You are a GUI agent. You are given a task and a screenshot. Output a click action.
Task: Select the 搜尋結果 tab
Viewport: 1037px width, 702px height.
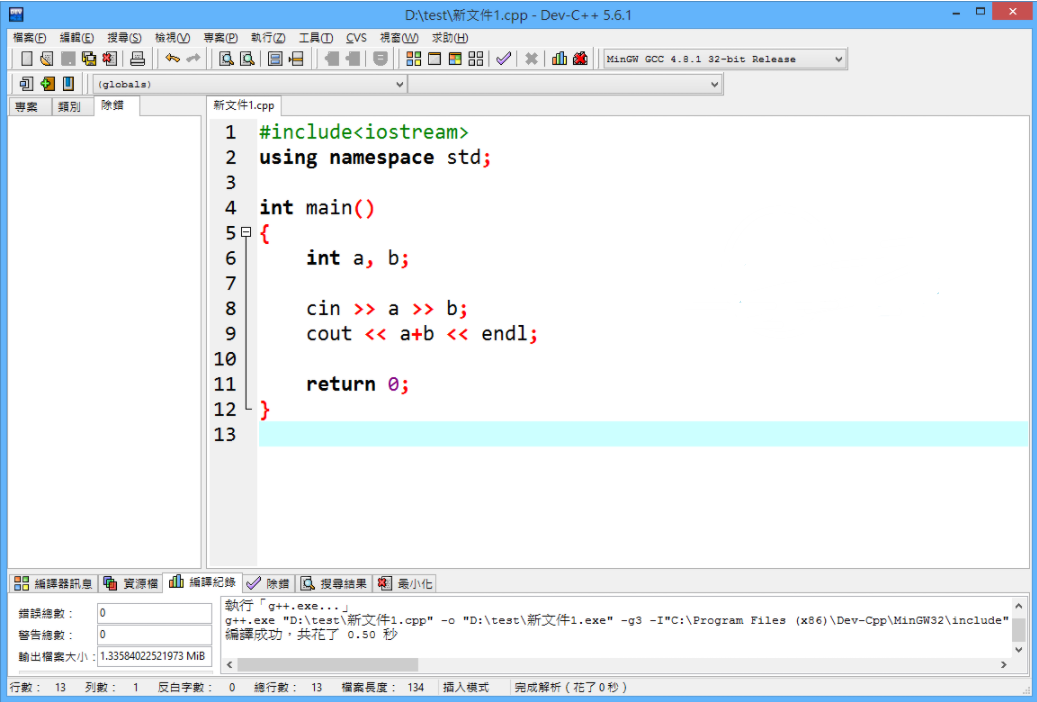click(335, 583)
